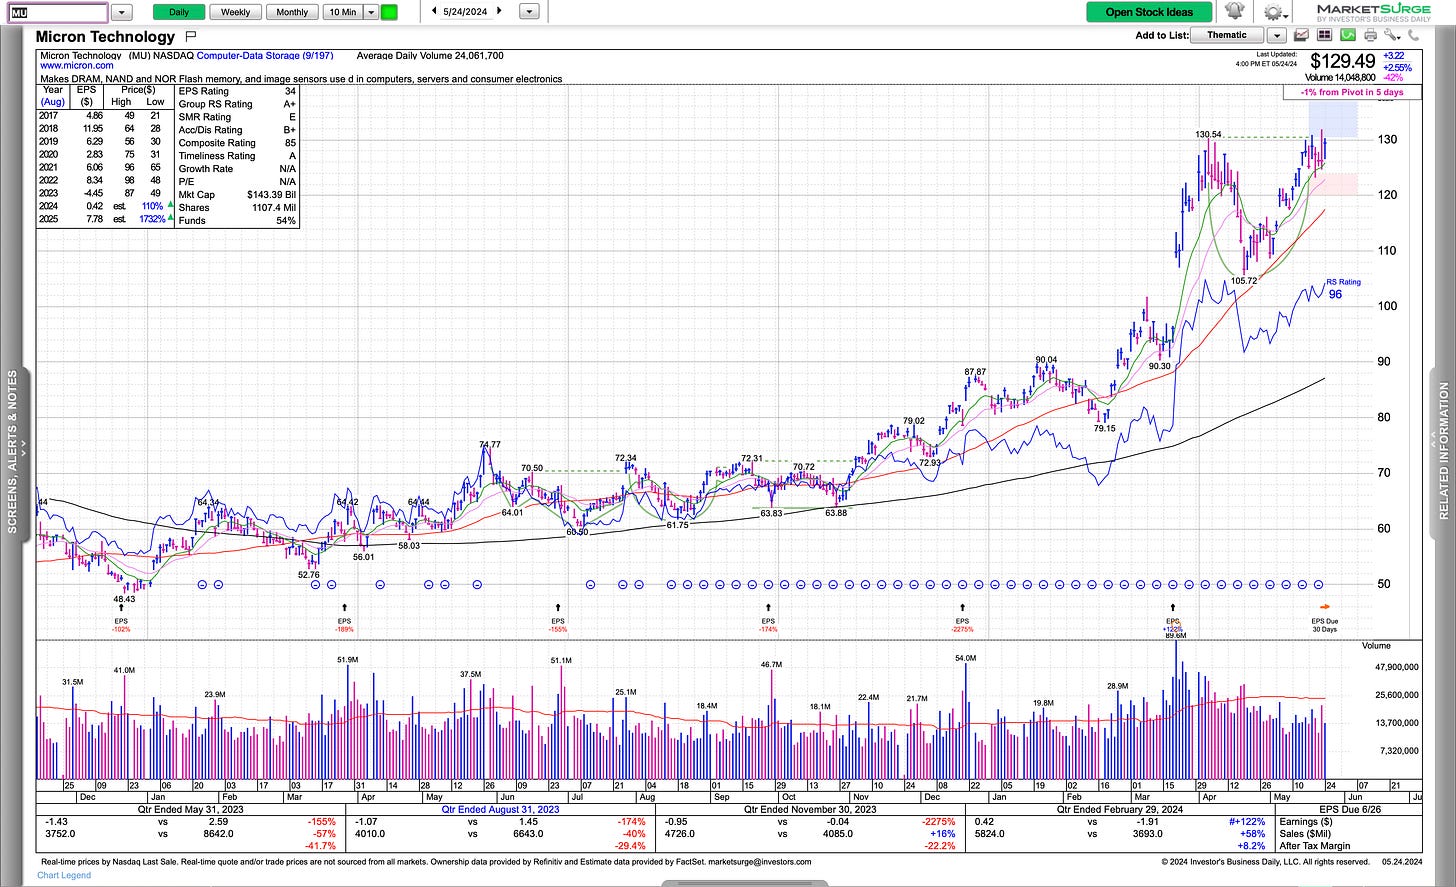The width and height of the screenshot is (1456, 887).
Task: Flag Micron Technology with the flag icon
Action: (190, 36)
